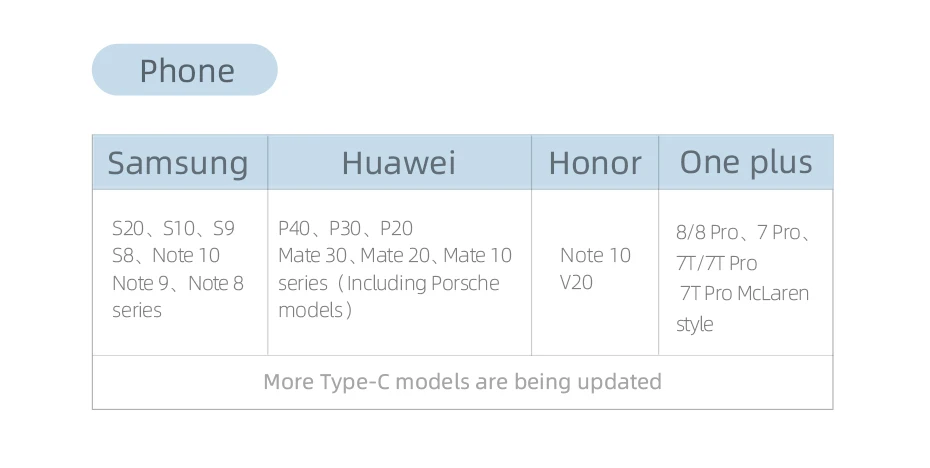The width and height of the screenshot is (930, 468).
Task: Click the Note 9, Note 8 line
Action: (x=178, y=283)
